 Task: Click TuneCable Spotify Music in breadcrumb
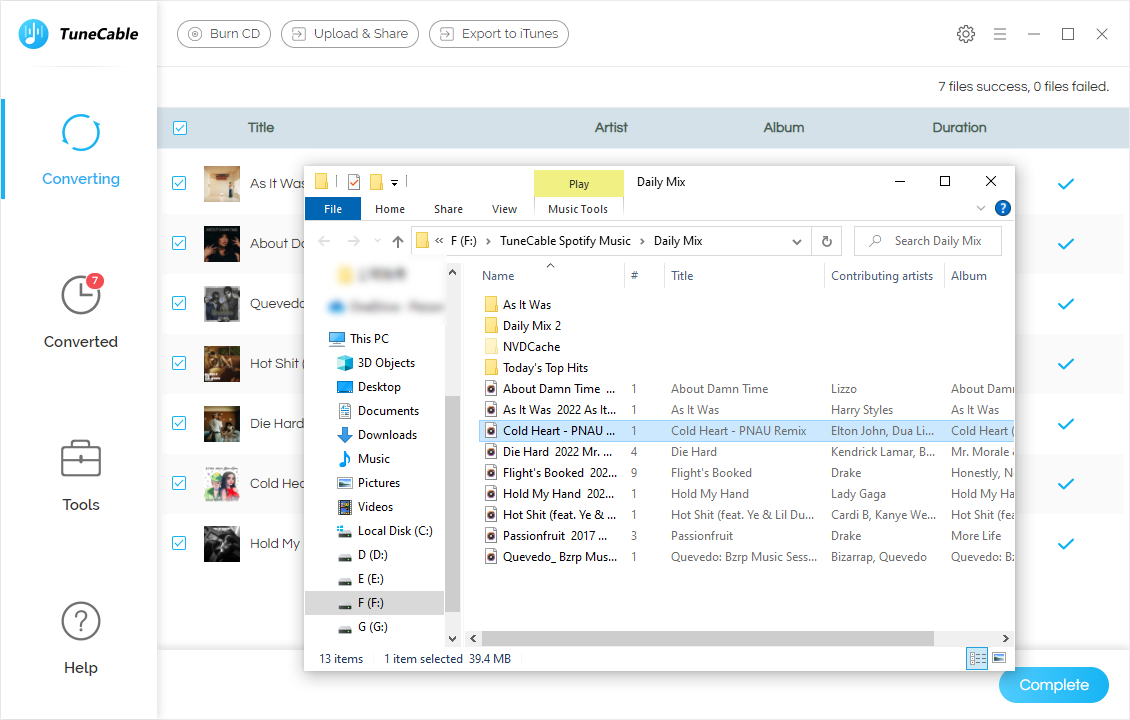click(565, 241)
